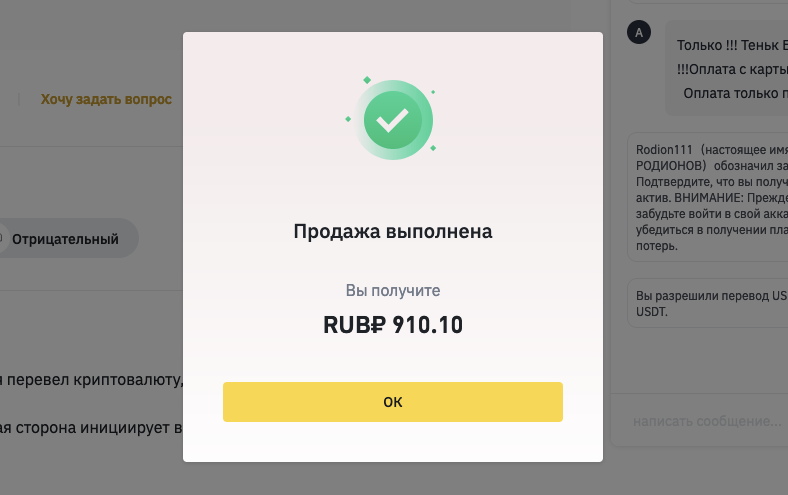Click the green checkmark success icon

click(392, 119)
